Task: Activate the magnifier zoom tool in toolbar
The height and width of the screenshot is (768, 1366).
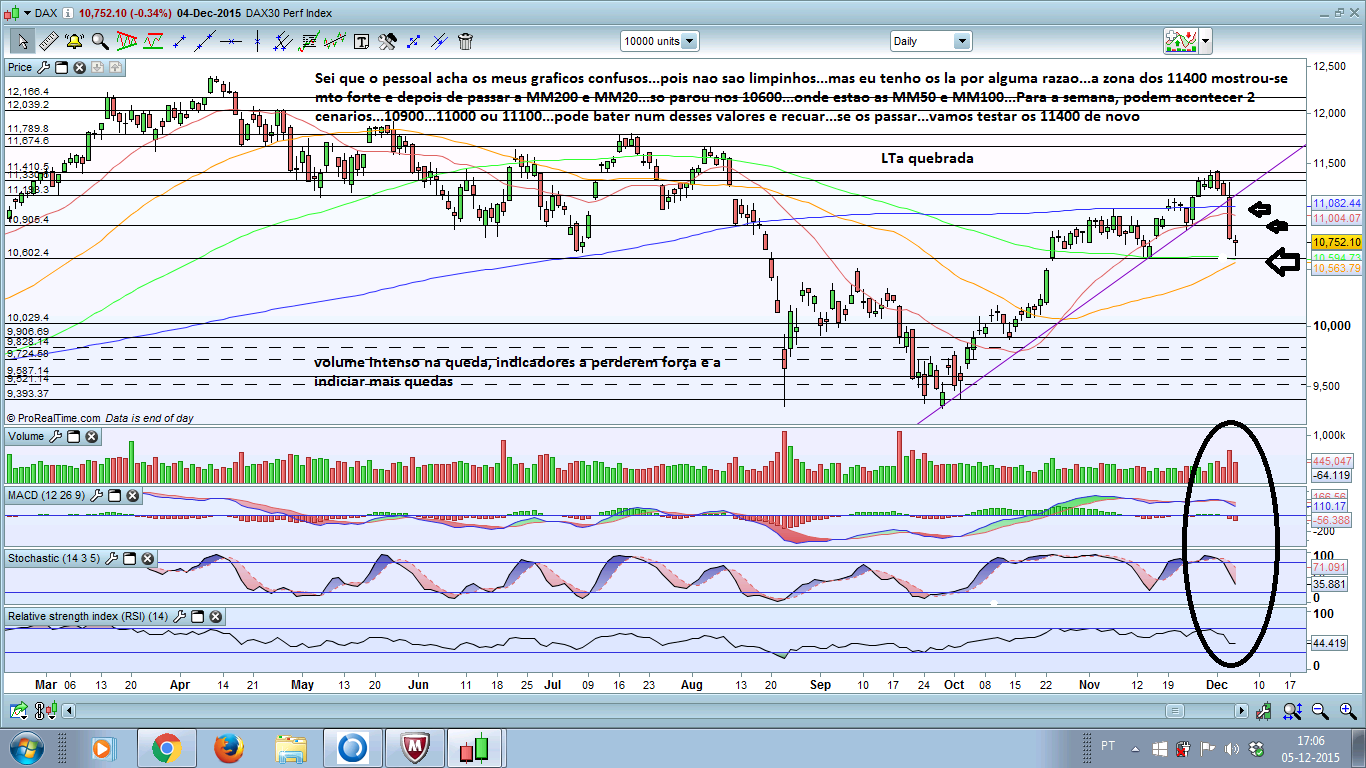Action: coord(100,41)
